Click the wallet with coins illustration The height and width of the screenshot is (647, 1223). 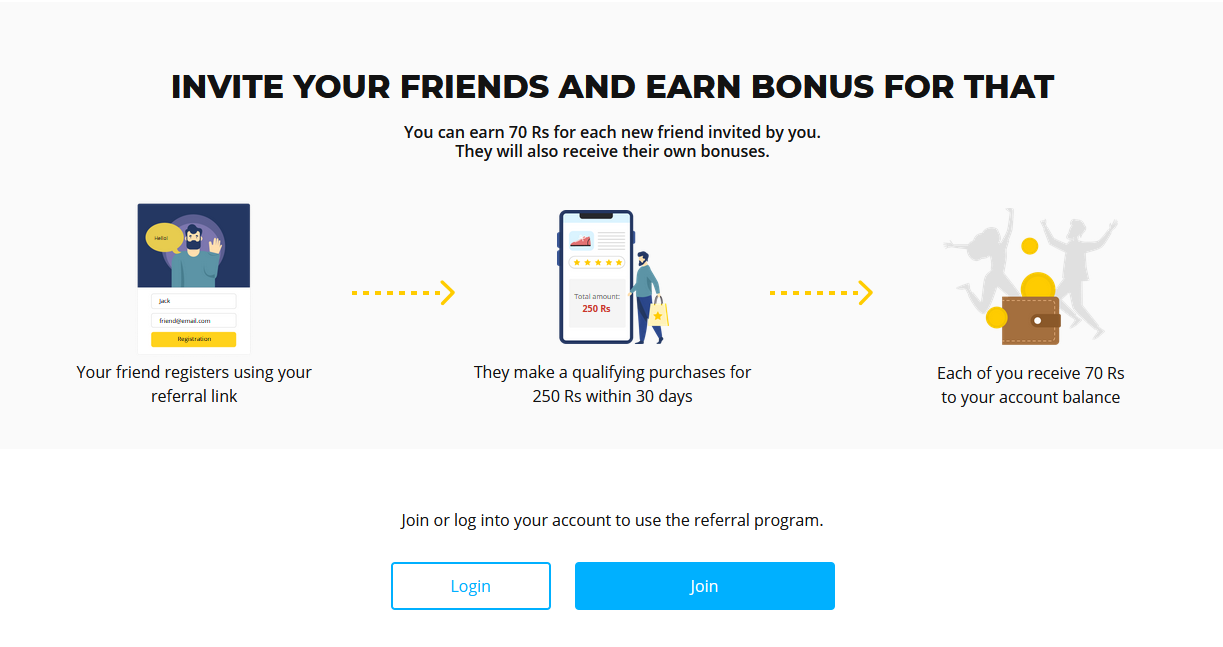pyautogui.click(x=1030, y=277)
